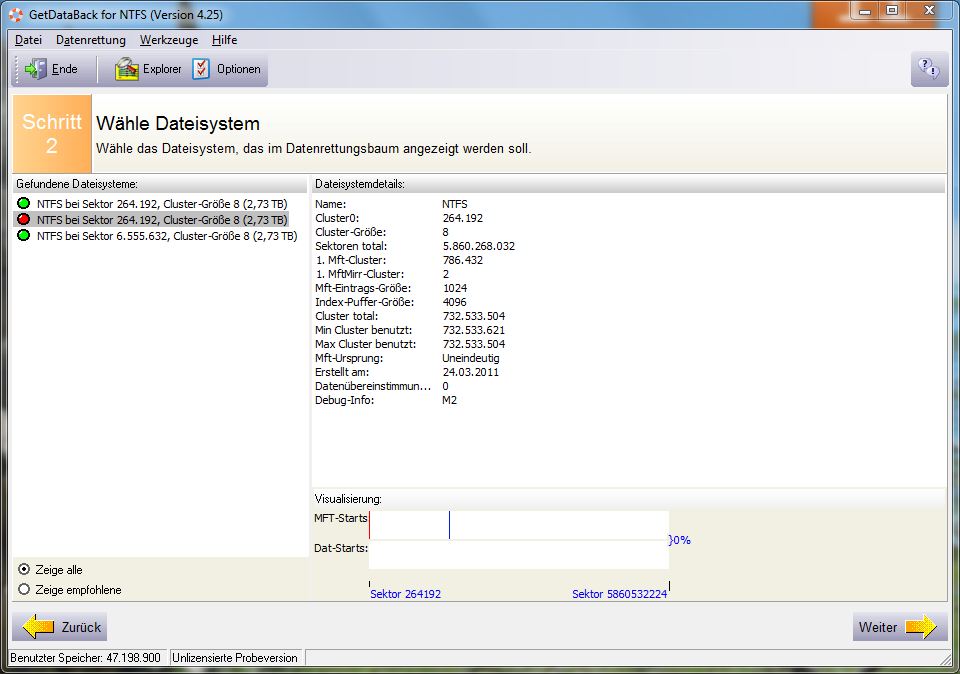Click the blue marker in MFT-Starts bar
This screenshot has width=960, height=674.
tap(449, 525)
